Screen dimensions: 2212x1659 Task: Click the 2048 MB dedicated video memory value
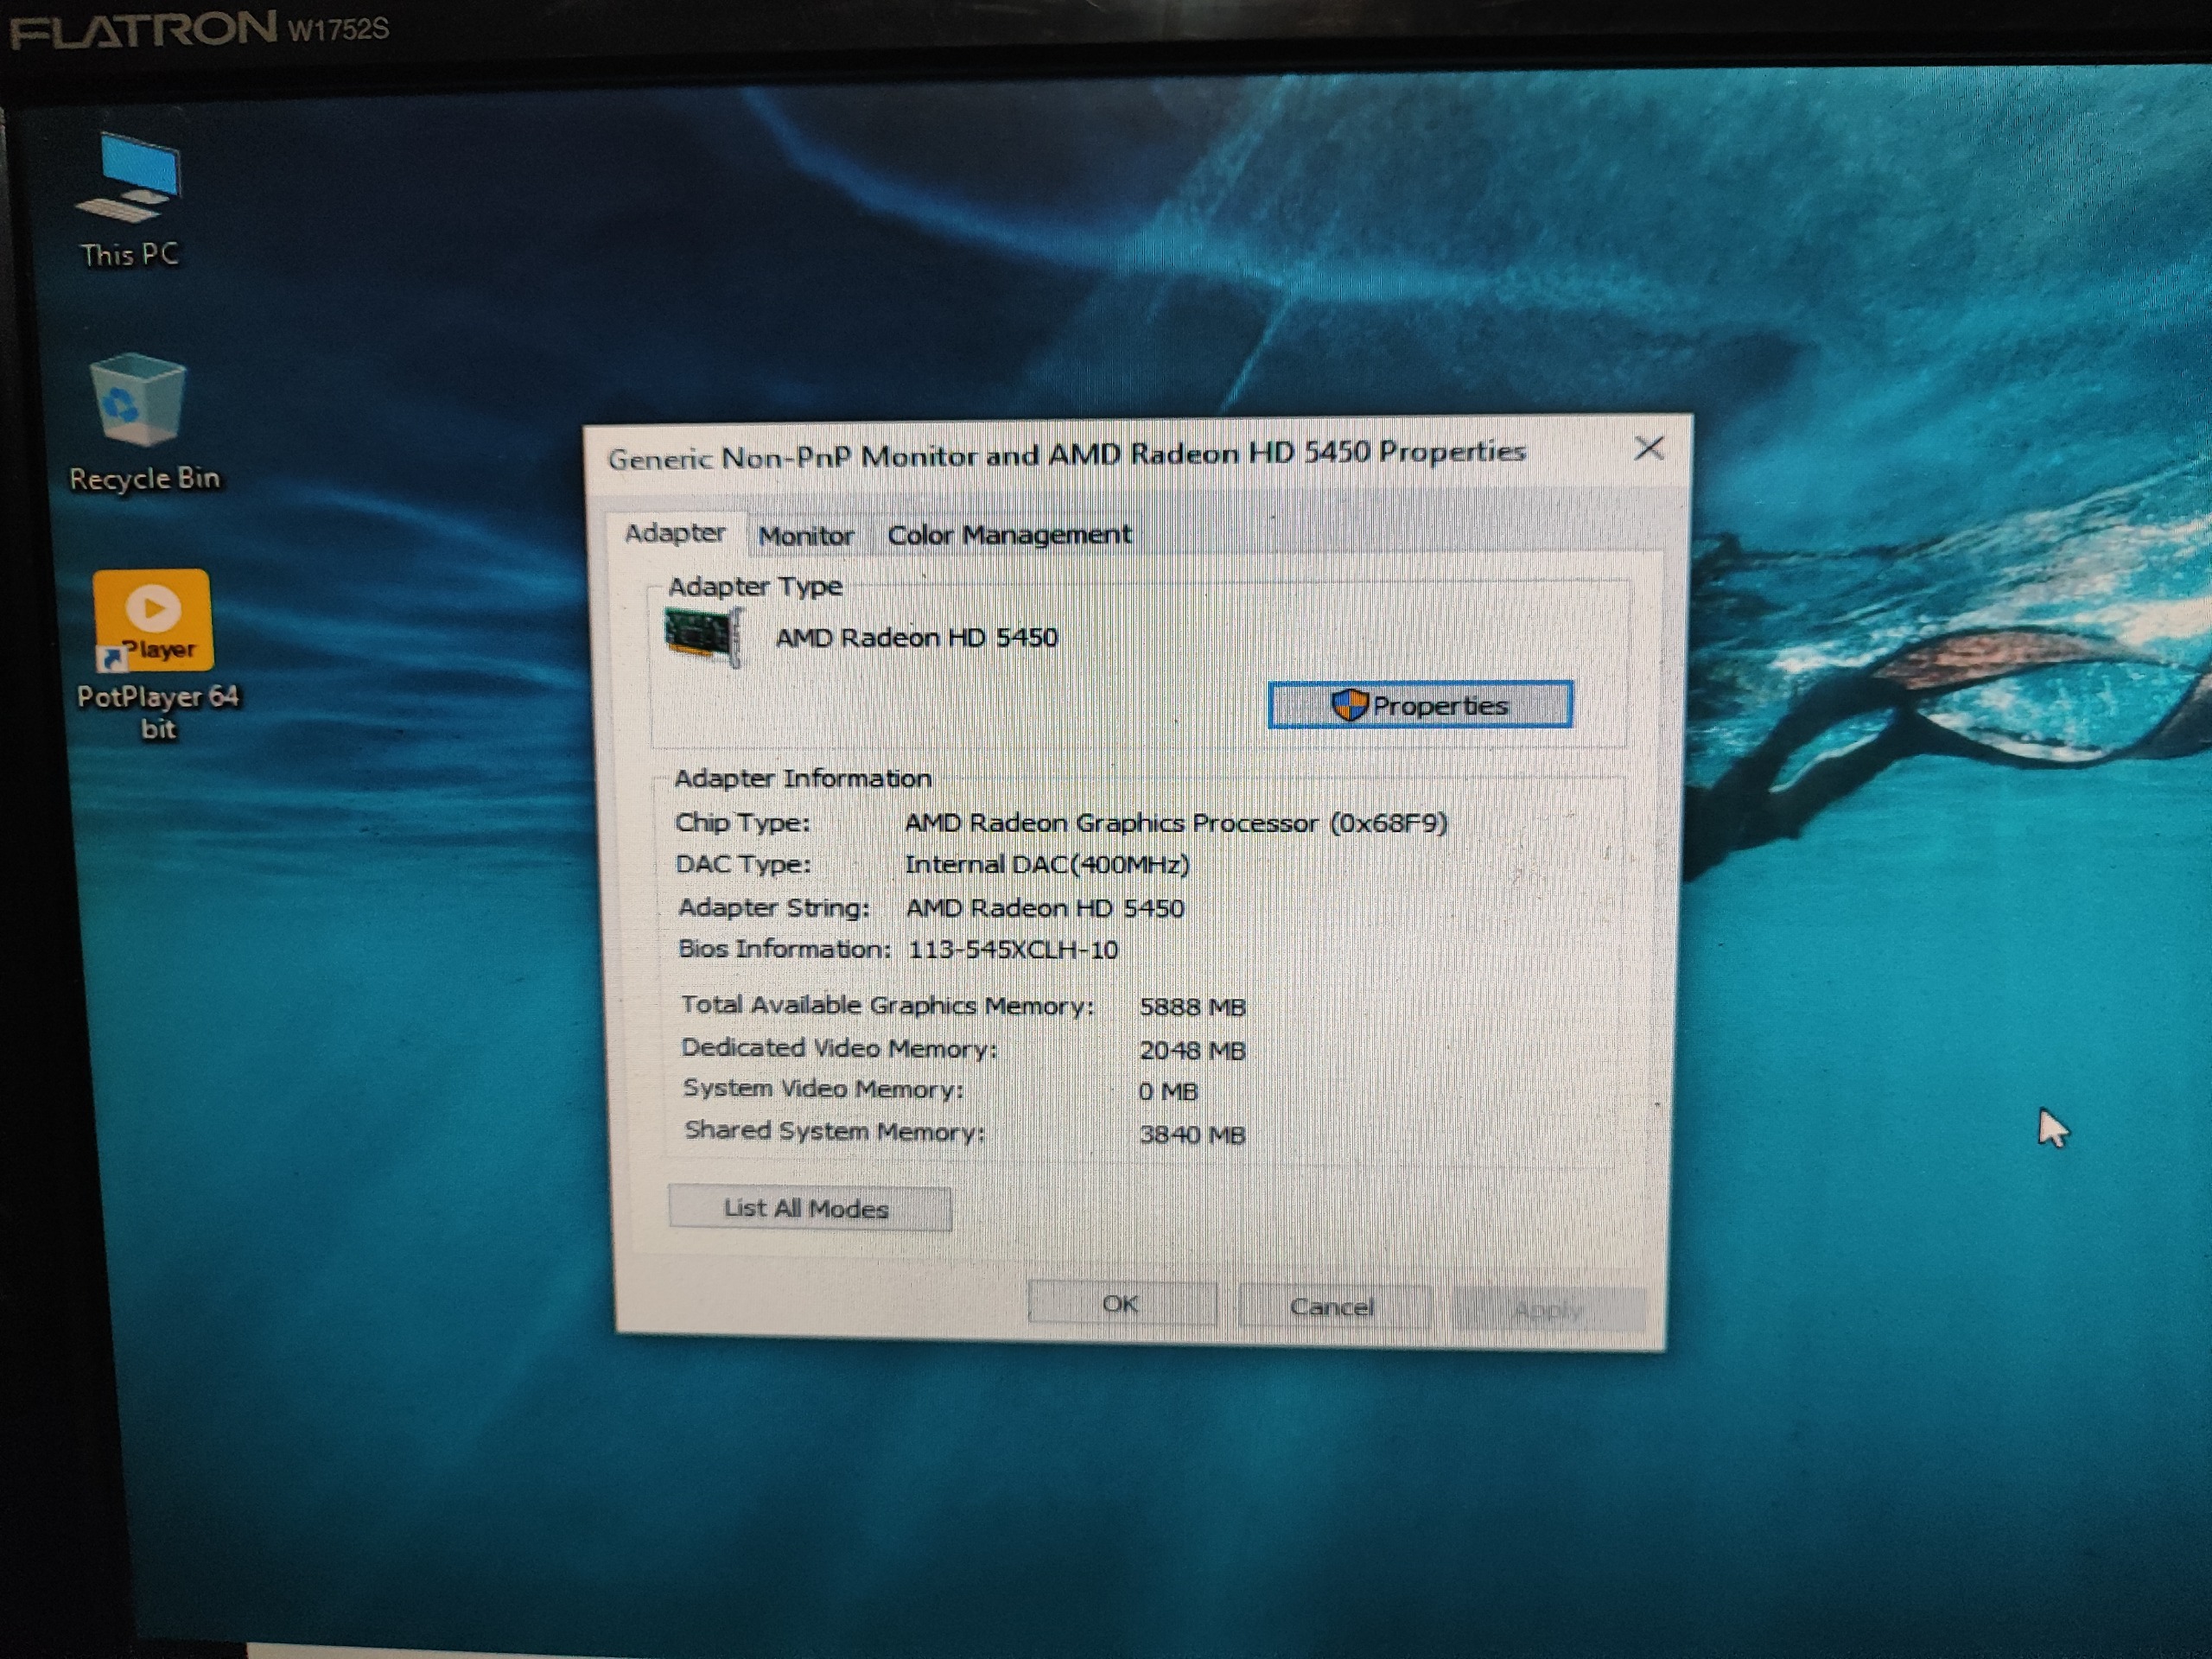coord(1193,1051)
